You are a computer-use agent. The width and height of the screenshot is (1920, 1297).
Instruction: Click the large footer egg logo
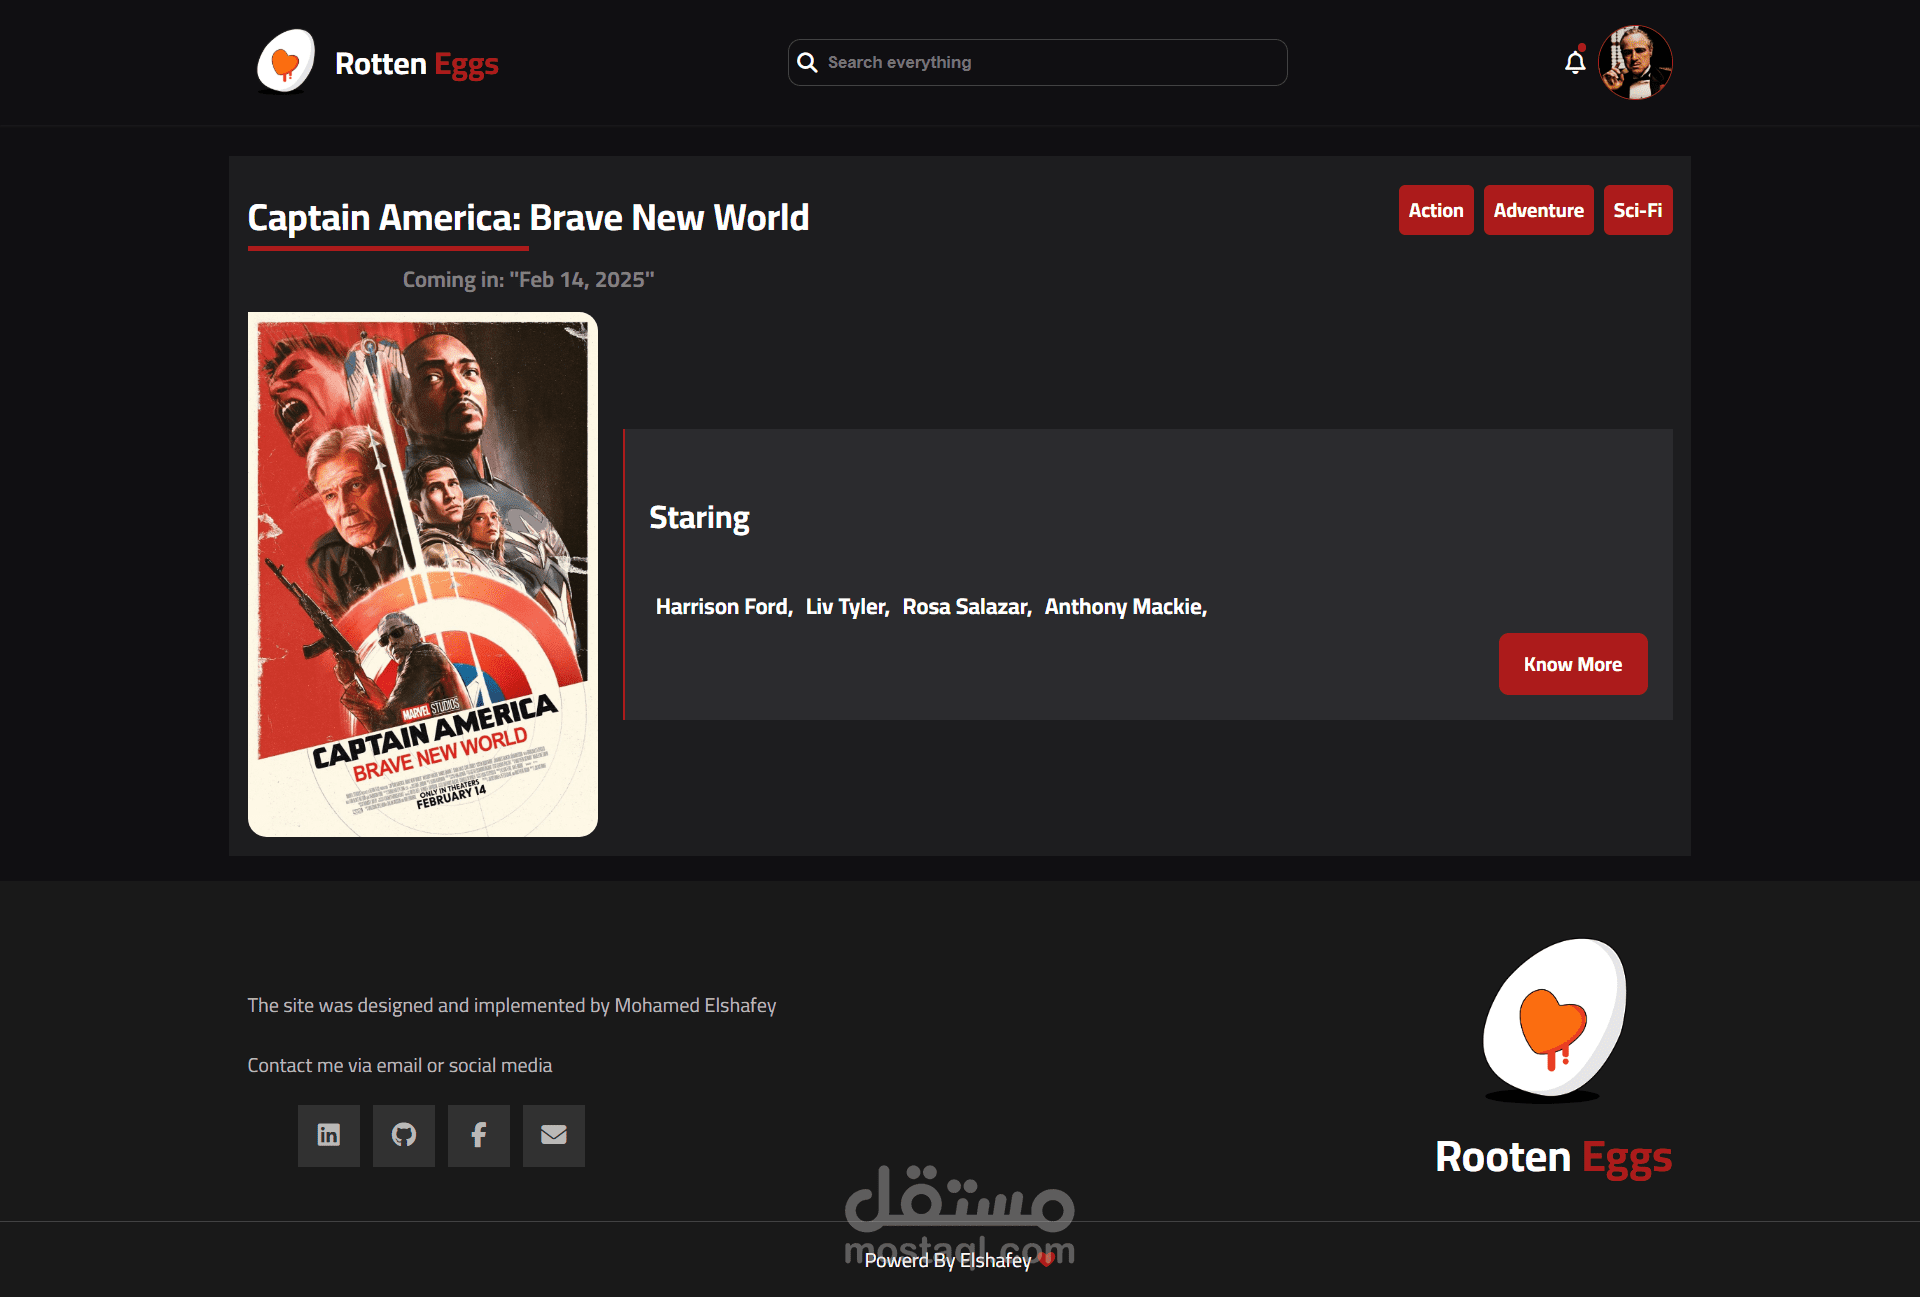[x=1554, y=1020]
